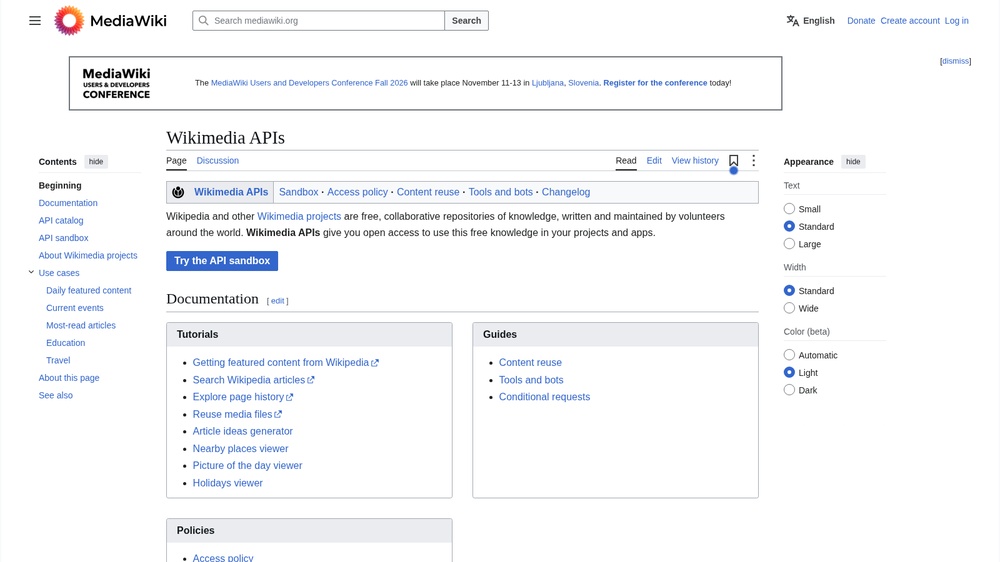Image resolution: width=1000 pixels, height=562 pixels.
Task: Select Automatic color mode
Action: [x=789, y=355]
